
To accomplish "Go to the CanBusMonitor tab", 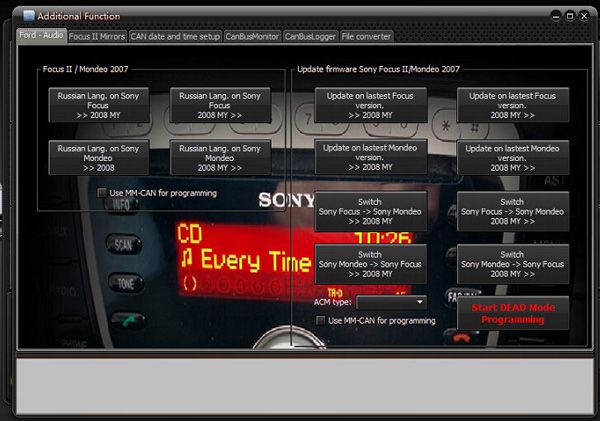I will (x=252, y=36).
